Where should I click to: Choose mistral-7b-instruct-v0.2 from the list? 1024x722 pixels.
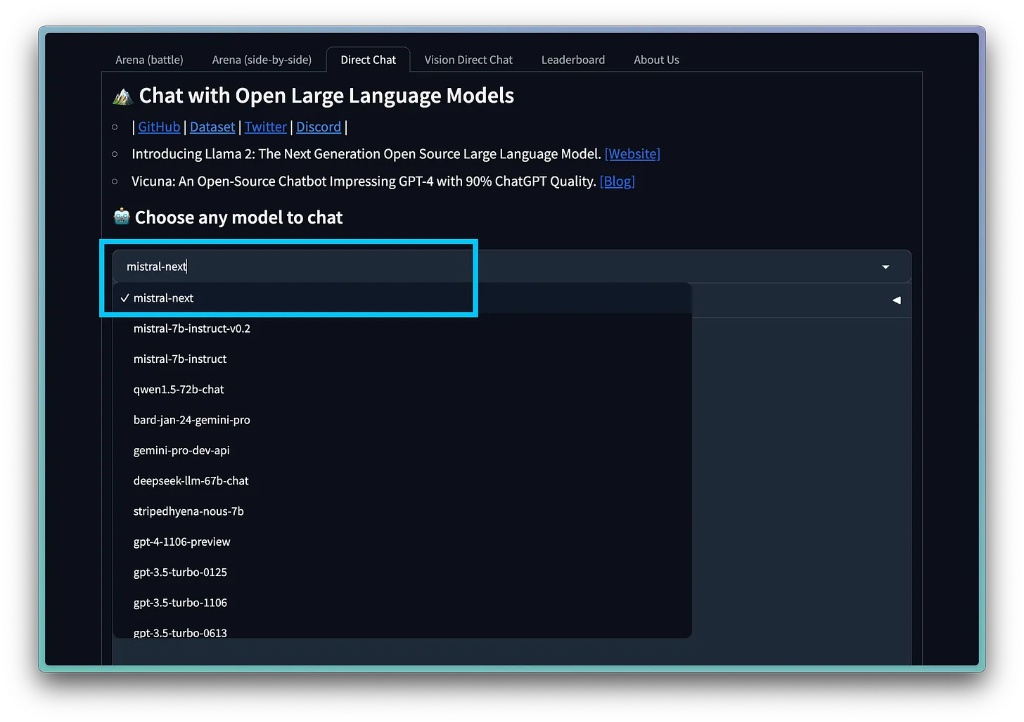[192, 329]
